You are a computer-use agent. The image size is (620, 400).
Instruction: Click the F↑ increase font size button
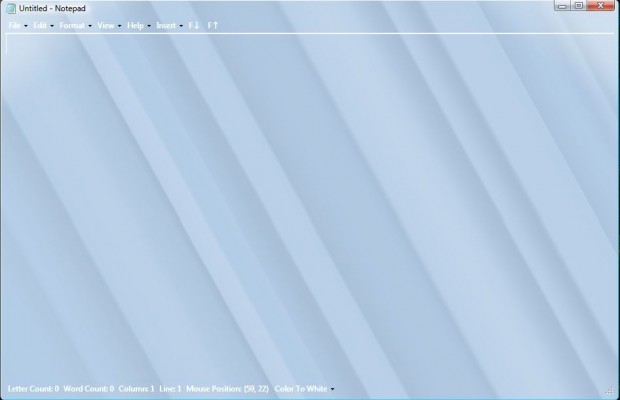click(213, 25)
